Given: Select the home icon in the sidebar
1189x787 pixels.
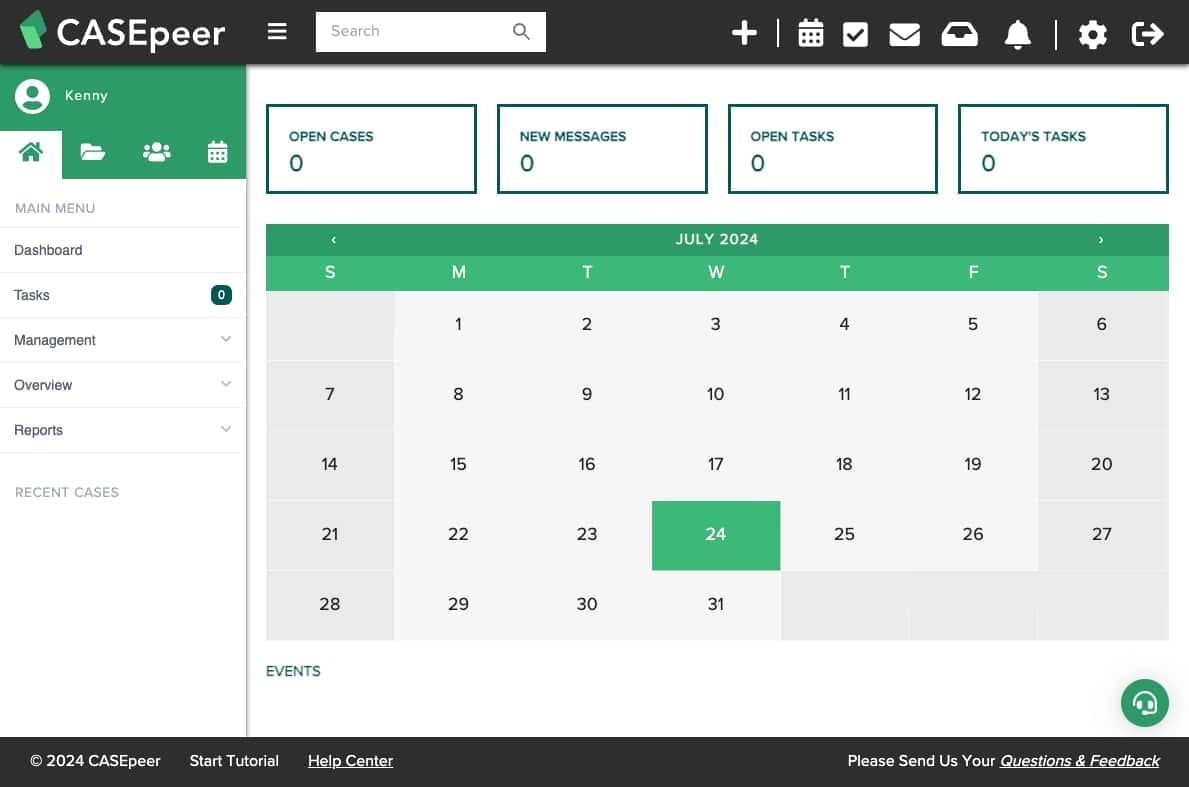Looking at the screenshot, I should [31, 151].
